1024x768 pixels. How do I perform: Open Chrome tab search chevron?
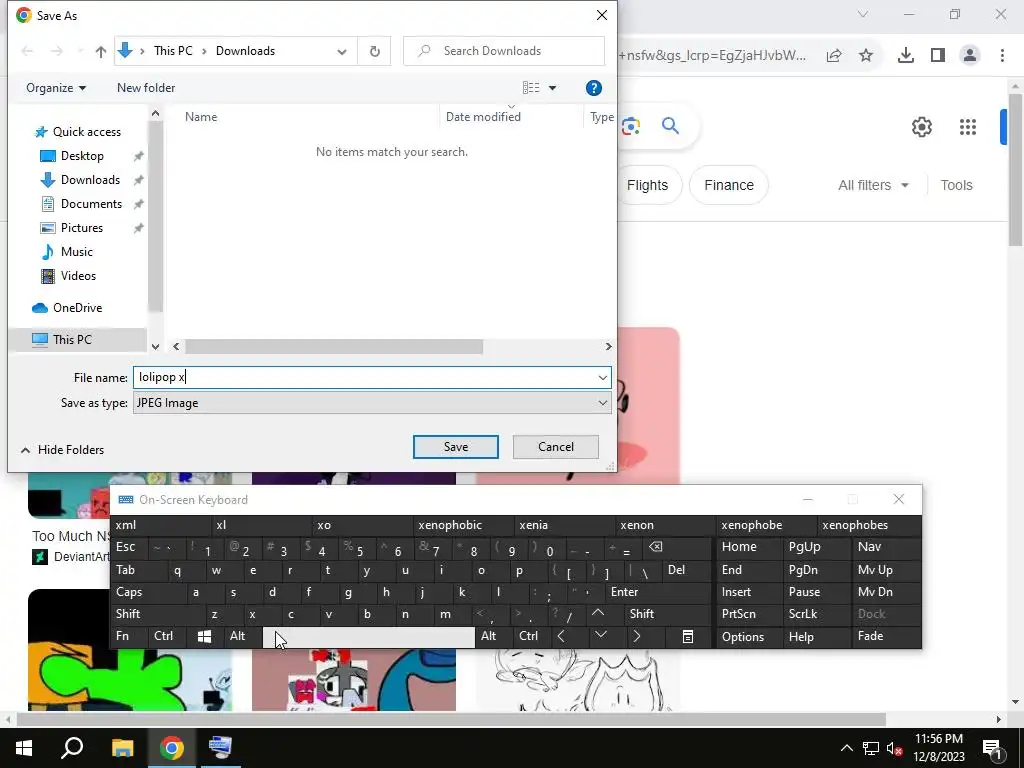coord(863,14)
